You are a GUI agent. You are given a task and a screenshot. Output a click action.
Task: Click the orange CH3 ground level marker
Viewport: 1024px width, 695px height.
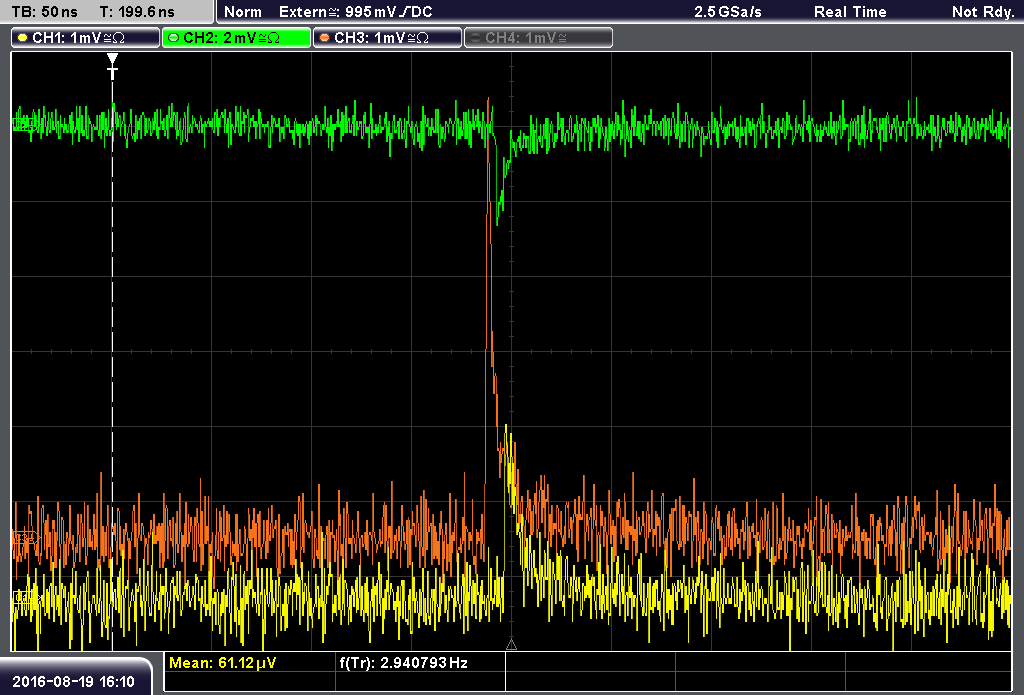click(x=26, y=538)
